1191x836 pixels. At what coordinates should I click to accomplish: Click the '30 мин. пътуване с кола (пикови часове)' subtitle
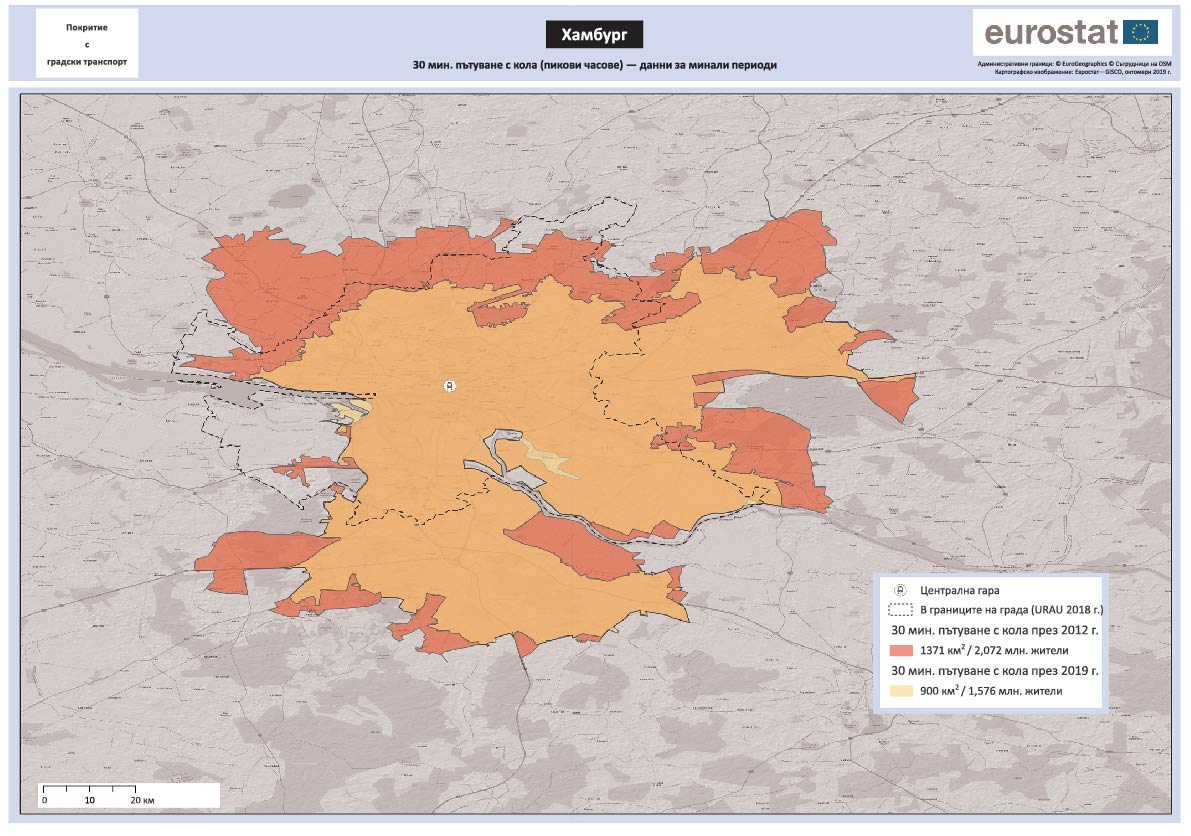[594, 65]
